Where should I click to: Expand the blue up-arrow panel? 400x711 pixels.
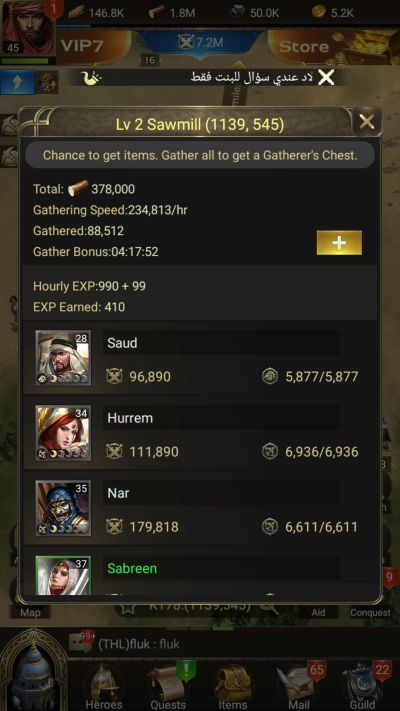point(17,82)
